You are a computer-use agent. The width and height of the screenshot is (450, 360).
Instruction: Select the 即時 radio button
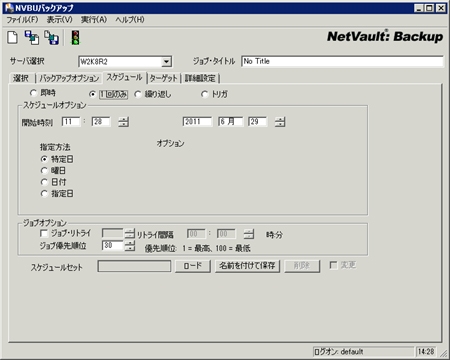33,93
